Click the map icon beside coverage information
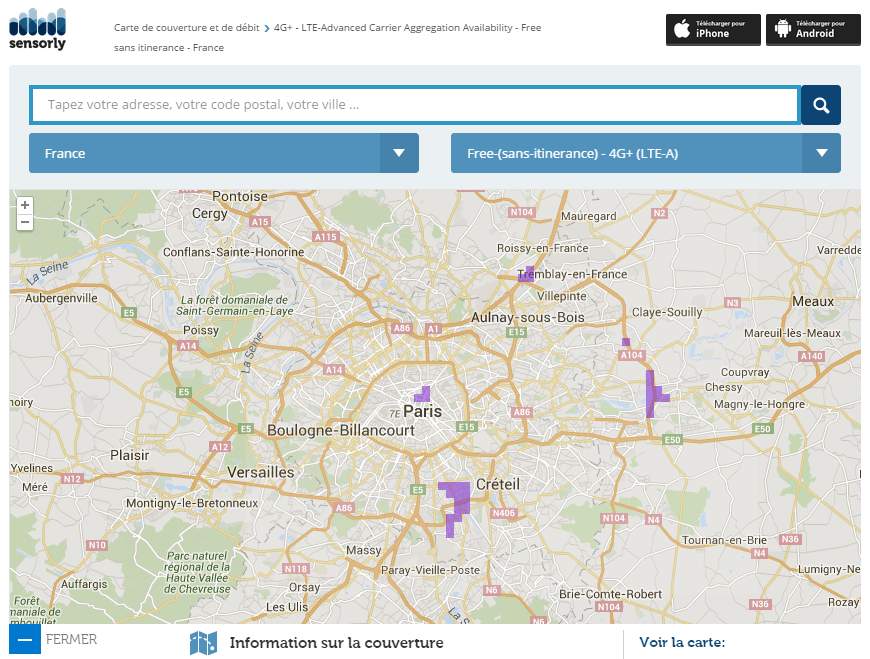Viewport: 870px width, 659px height. [203, 643]
